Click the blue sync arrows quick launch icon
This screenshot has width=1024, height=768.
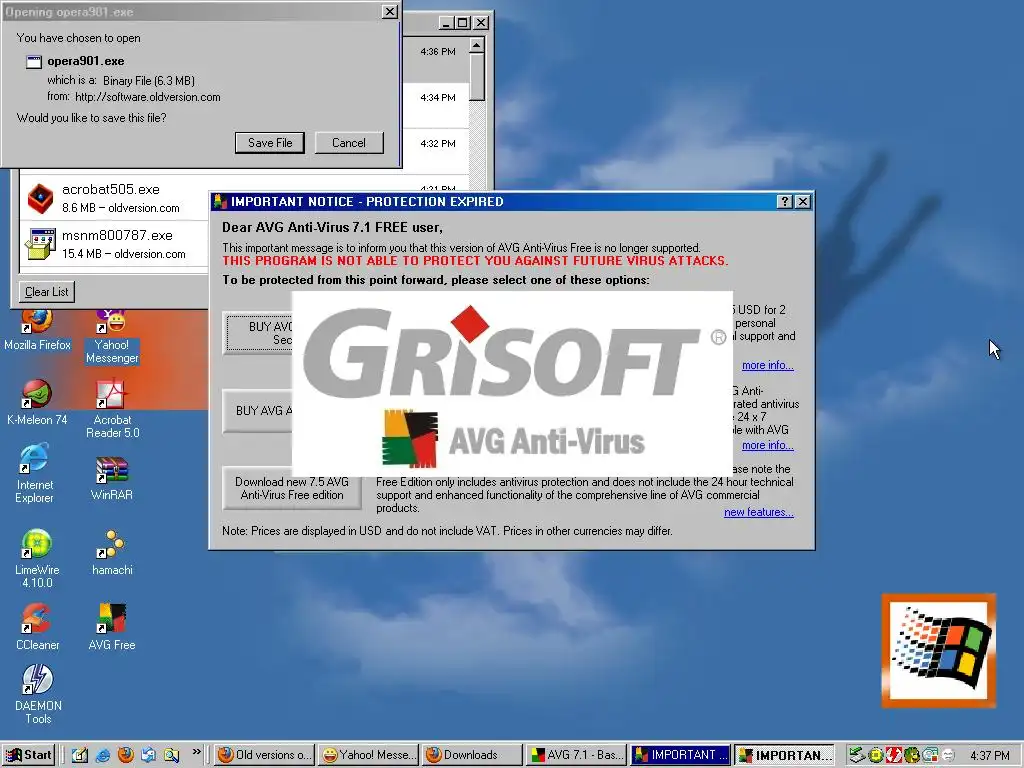pyautogui.click(x=148, y=755)
